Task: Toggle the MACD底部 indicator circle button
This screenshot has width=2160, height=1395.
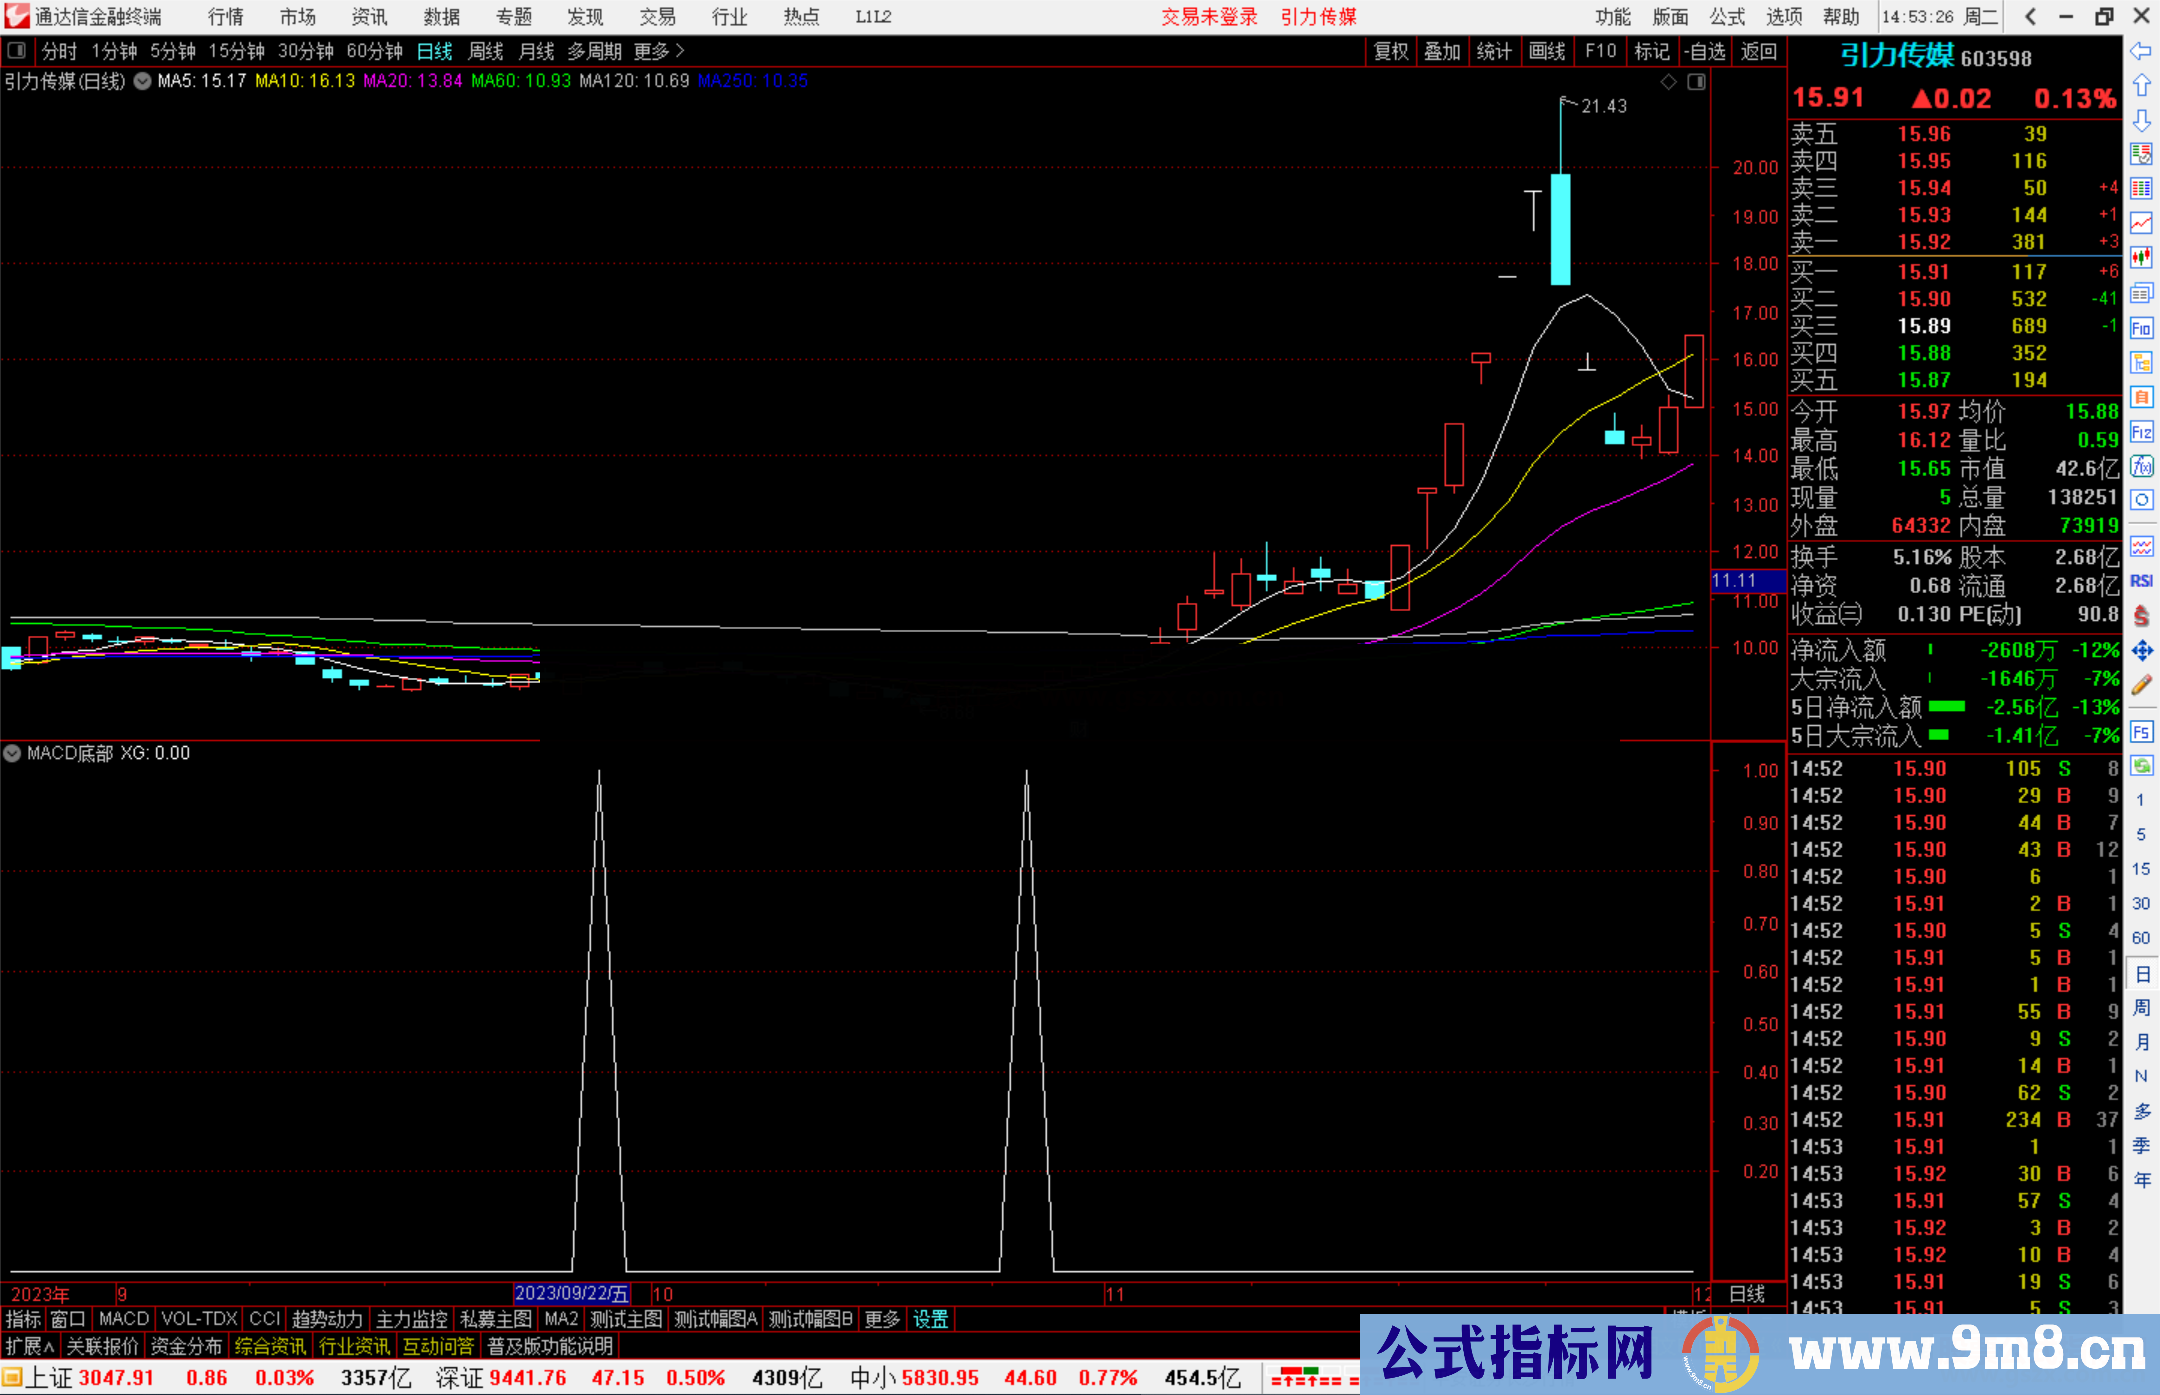Action: 13,753
